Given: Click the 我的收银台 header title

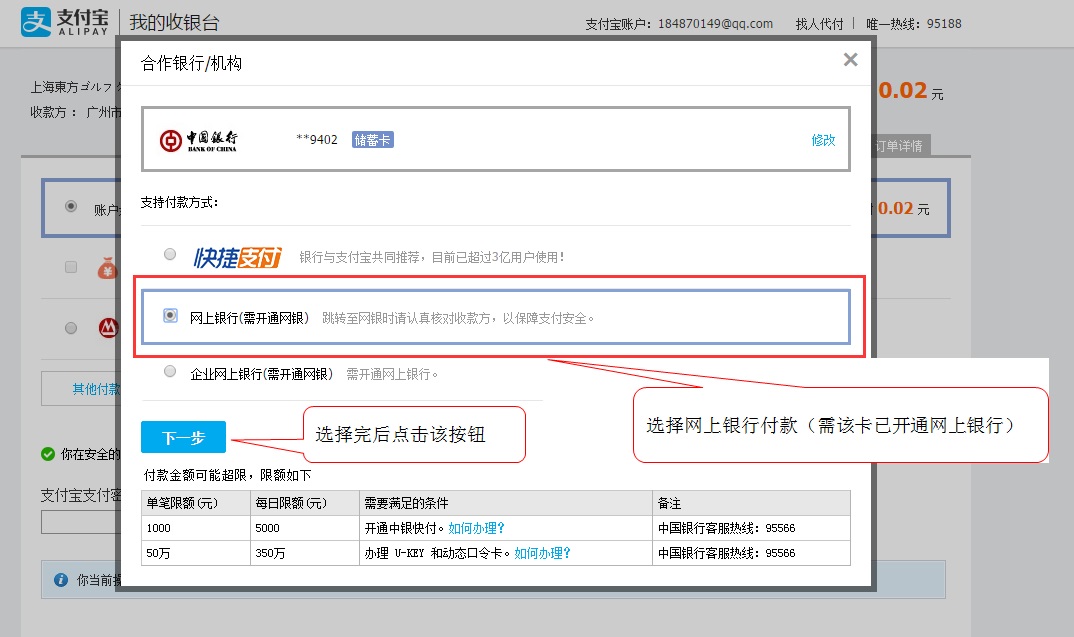Looking at the screenshot, I should pyautogui.click(x=174, y=23).
